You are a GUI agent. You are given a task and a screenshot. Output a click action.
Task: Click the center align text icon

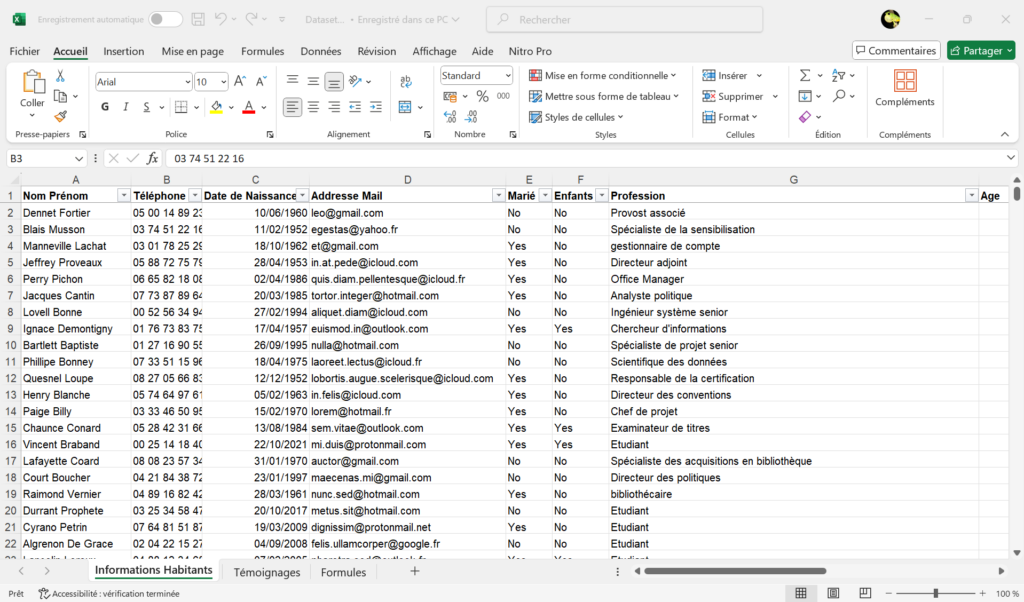313,107
